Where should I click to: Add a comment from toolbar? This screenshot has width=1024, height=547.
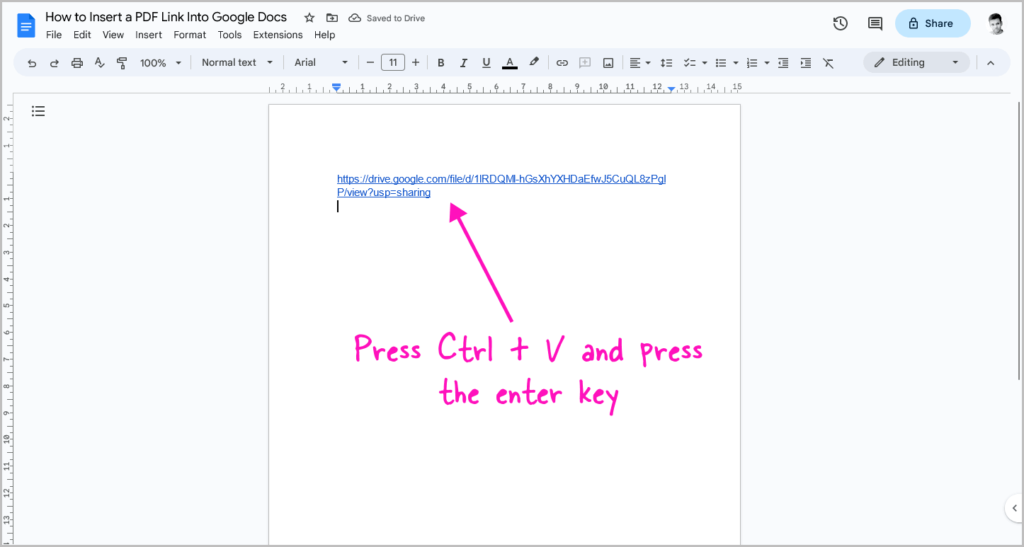pos(585,63)
